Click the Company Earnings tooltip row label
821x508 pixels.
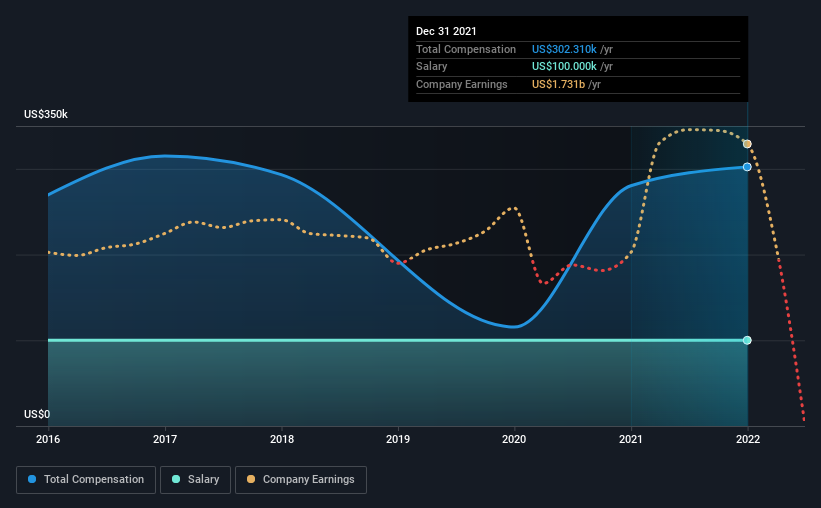(x=462, y=84)
